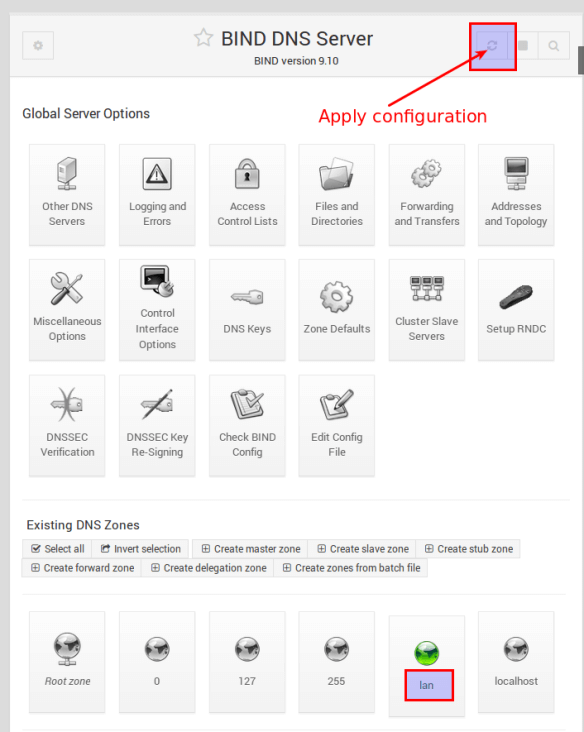584x732 pixels.
Task: Toggle favorite star next to BIND DNS Server
Action: point(204,38)
